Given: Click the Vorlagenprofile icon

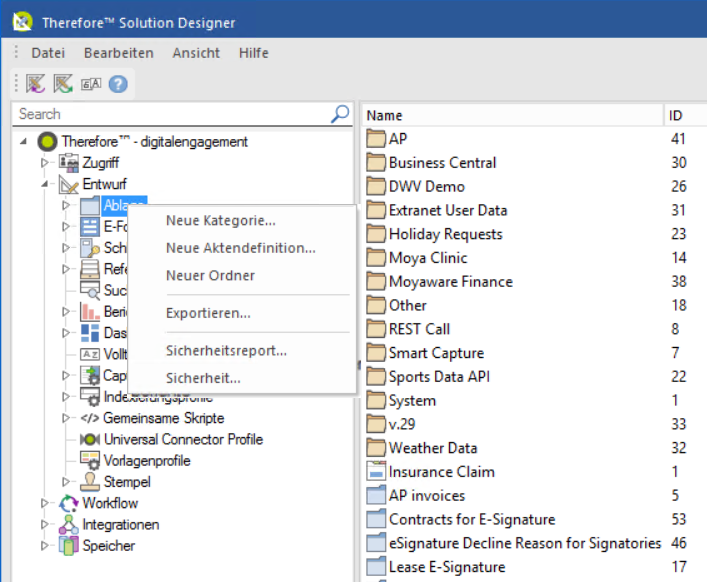Looking at the screenshot, I should [90, 461].
